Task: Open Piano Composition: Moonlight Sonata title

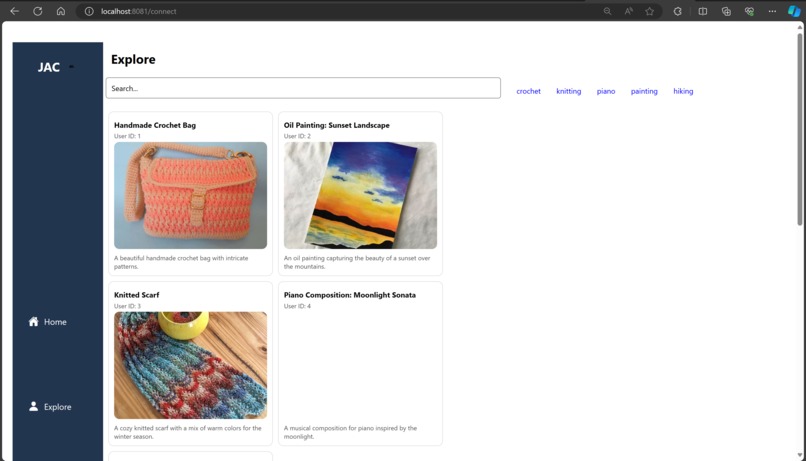Action: (350, 294)
